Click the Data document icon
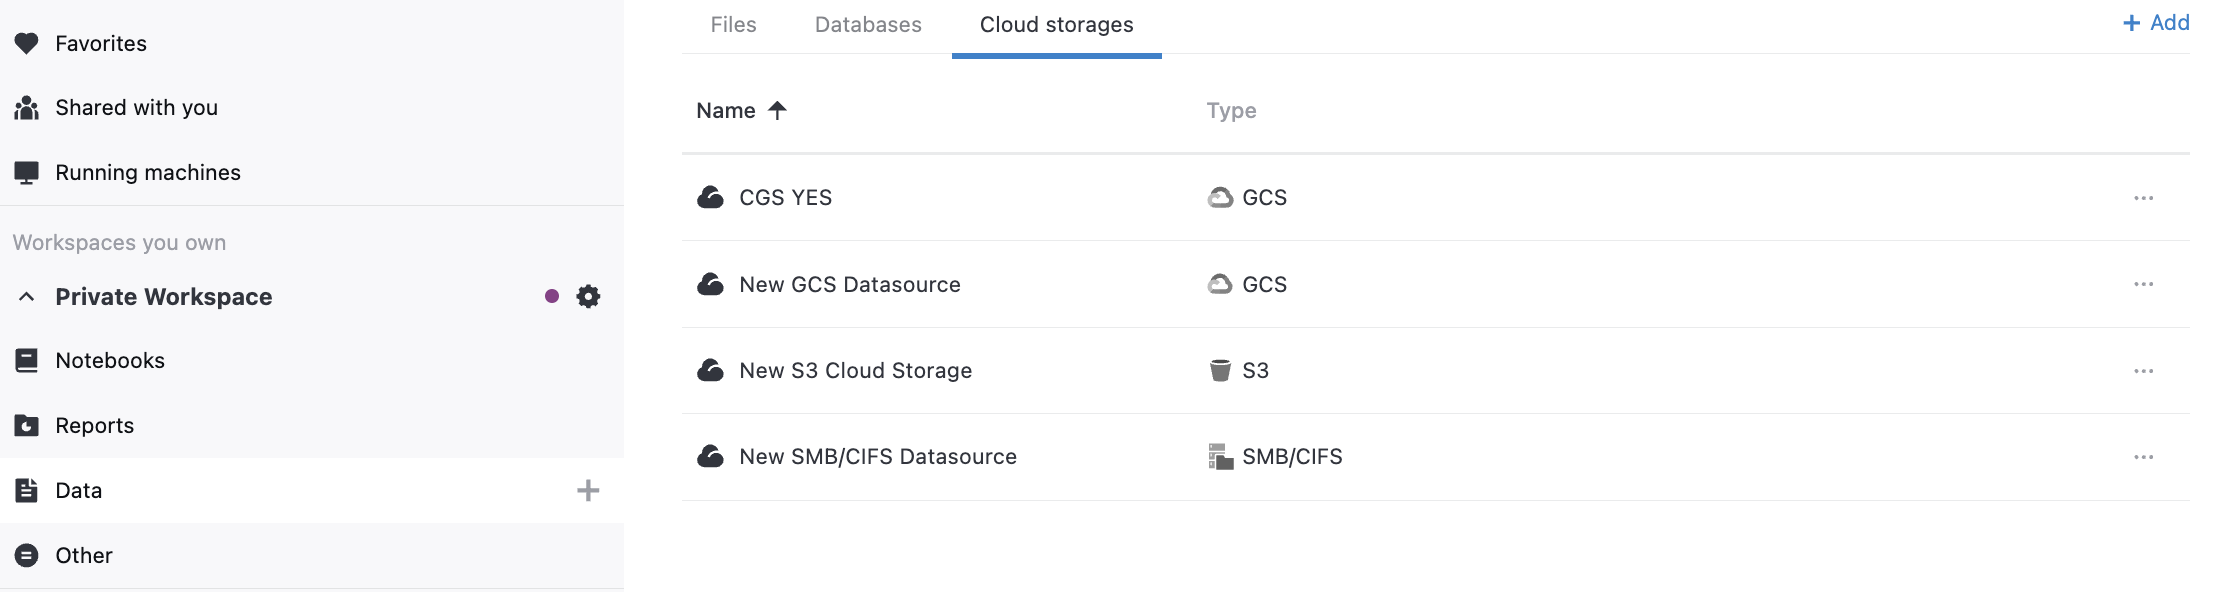The image size is (2238, 592). (25, 490)
